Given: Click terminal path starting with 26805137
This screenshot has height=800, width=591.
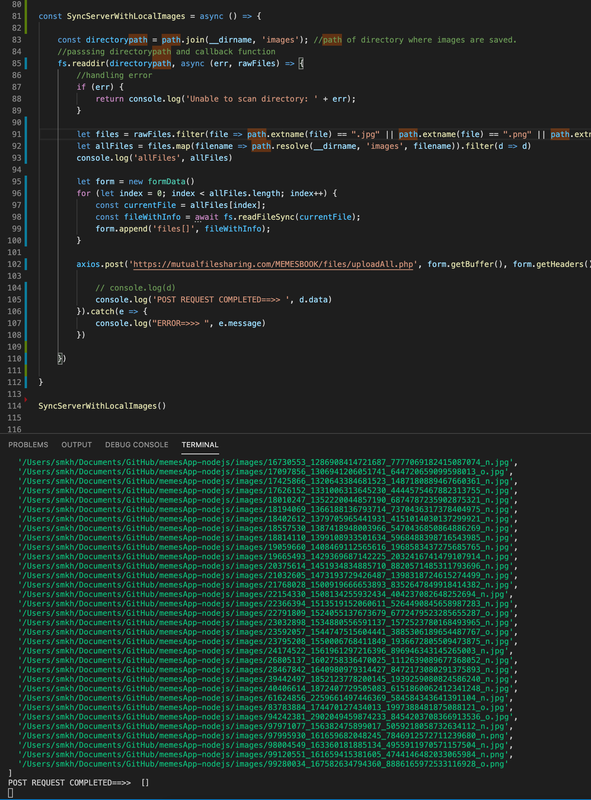Looking at the screenshot, I should [268, 661].
